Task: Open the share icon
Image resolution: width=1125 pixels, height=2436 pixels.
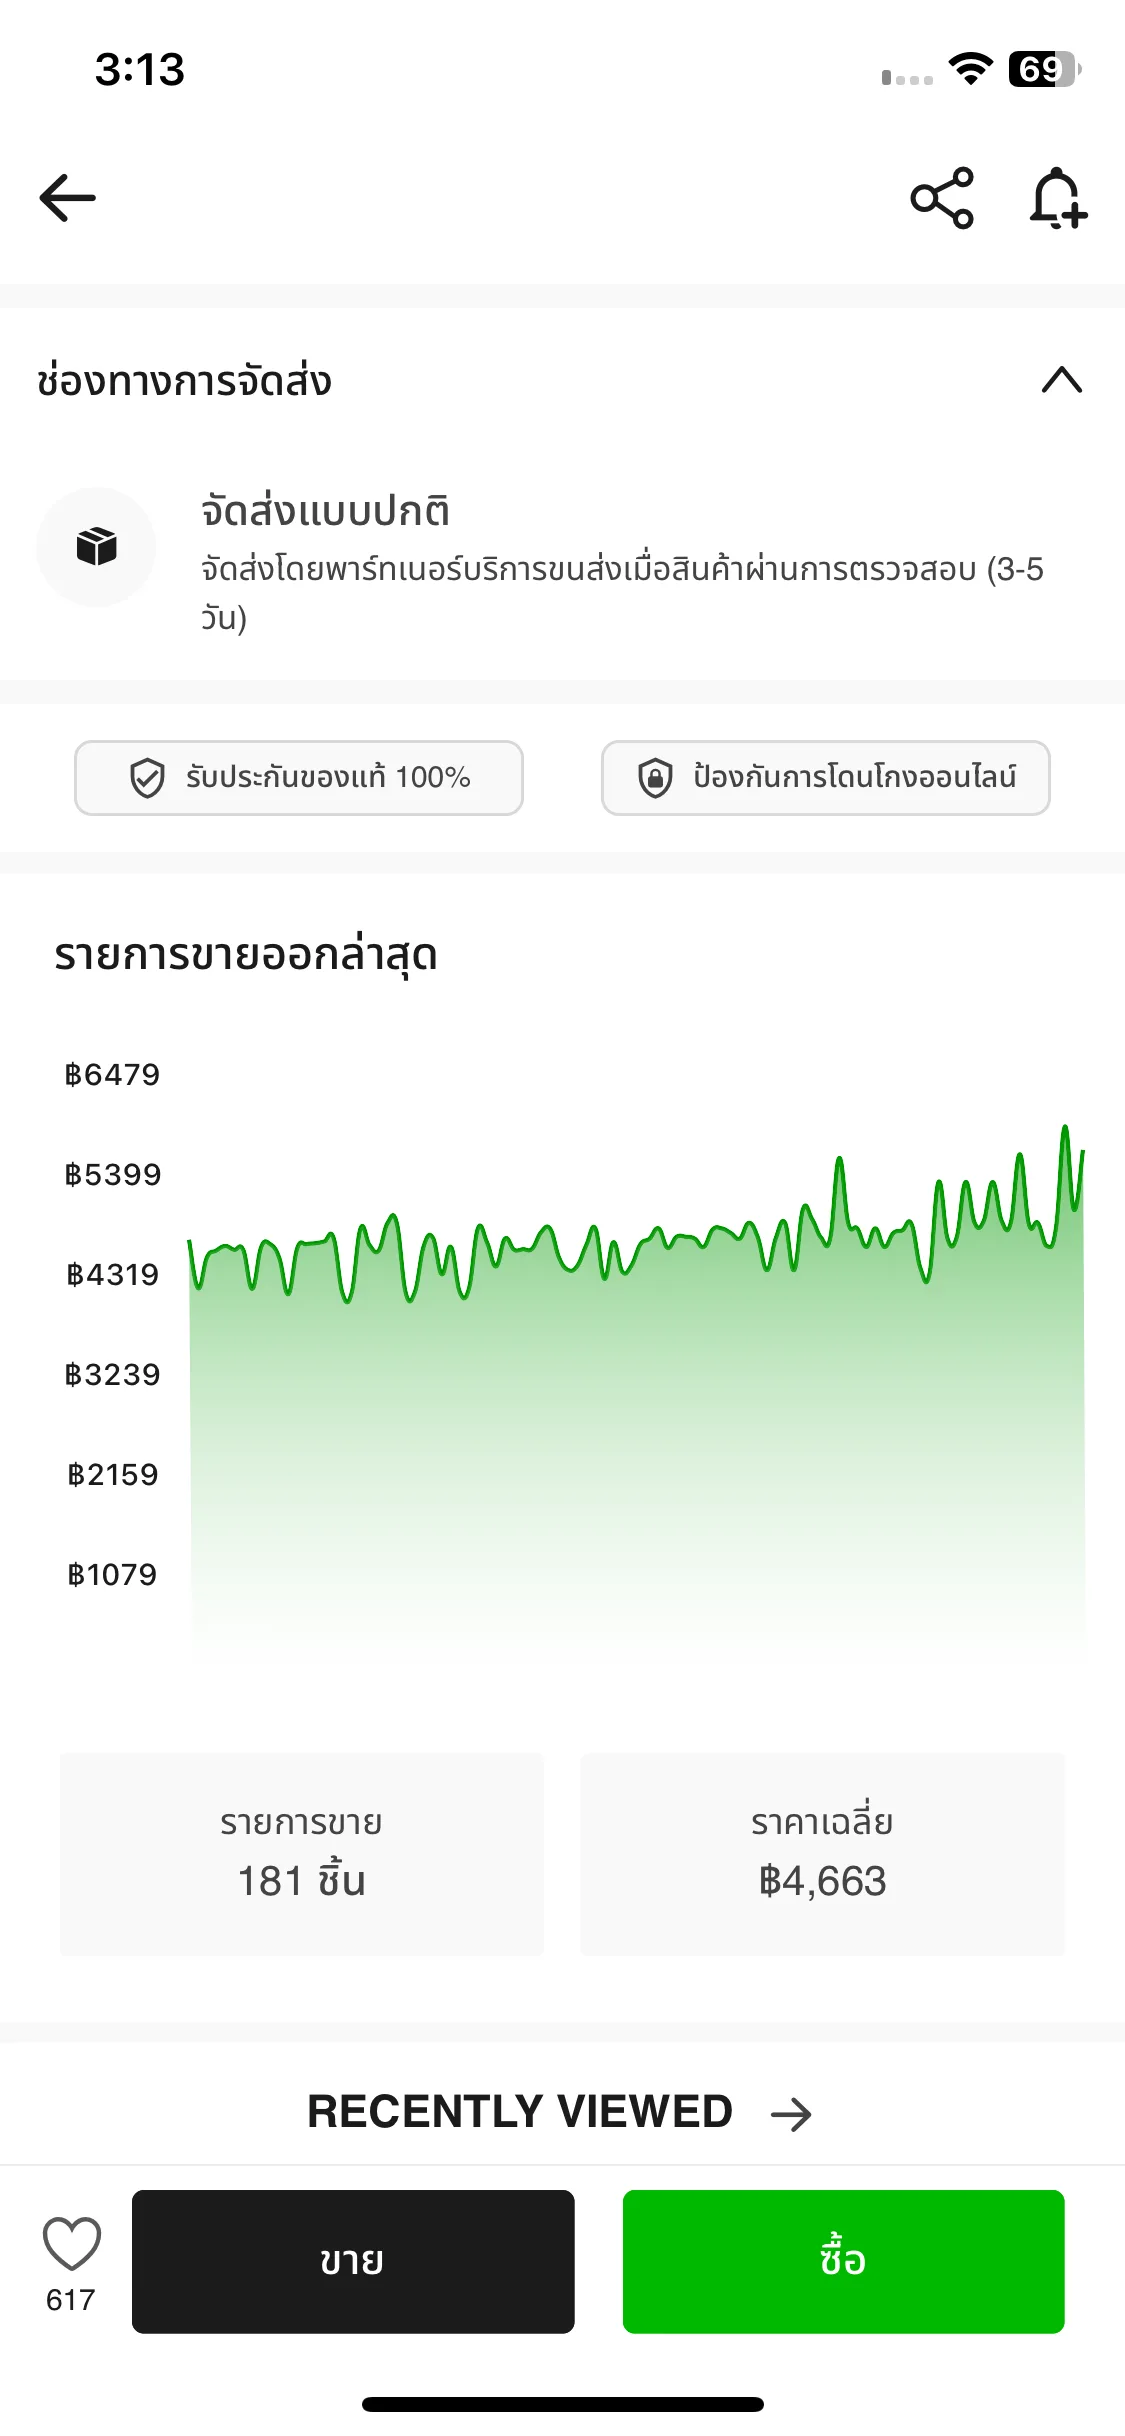Action: coord(942,198)
